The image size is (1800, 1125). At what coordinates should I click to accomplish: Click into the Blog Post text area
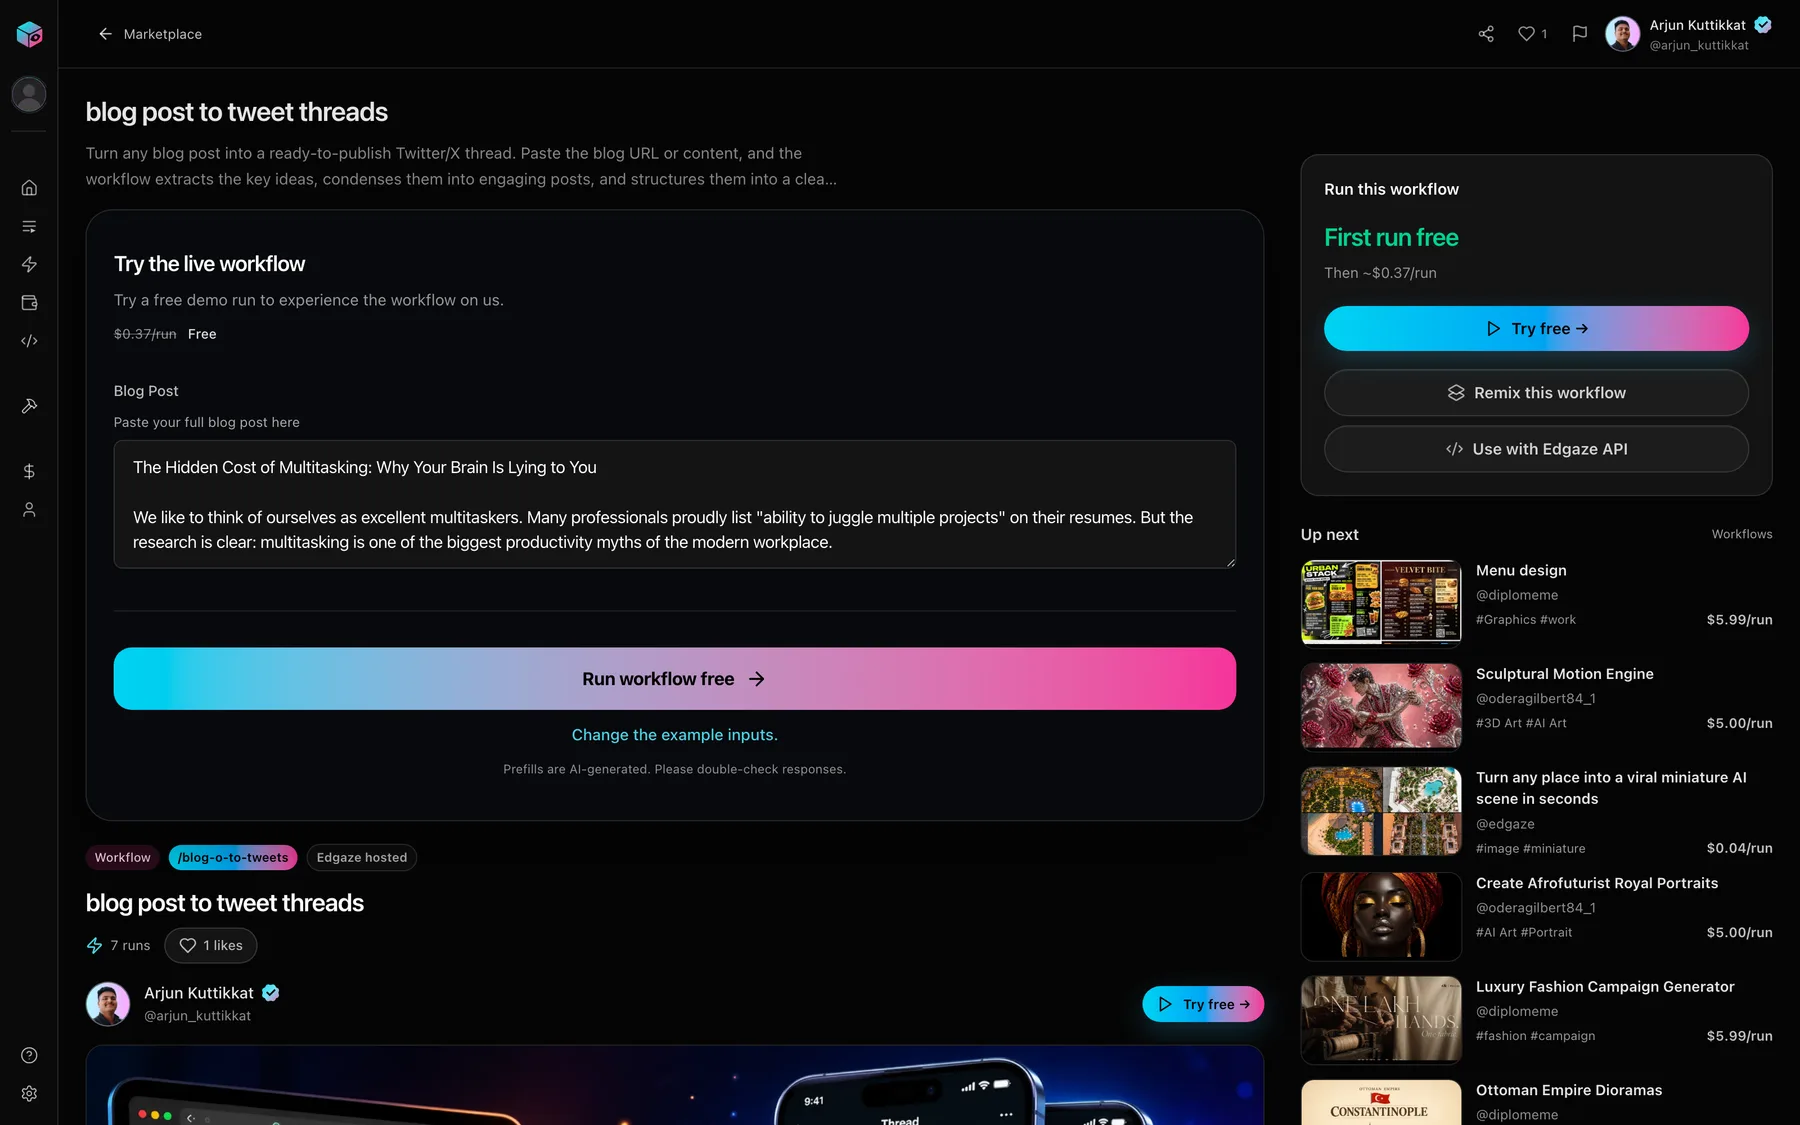675,504
